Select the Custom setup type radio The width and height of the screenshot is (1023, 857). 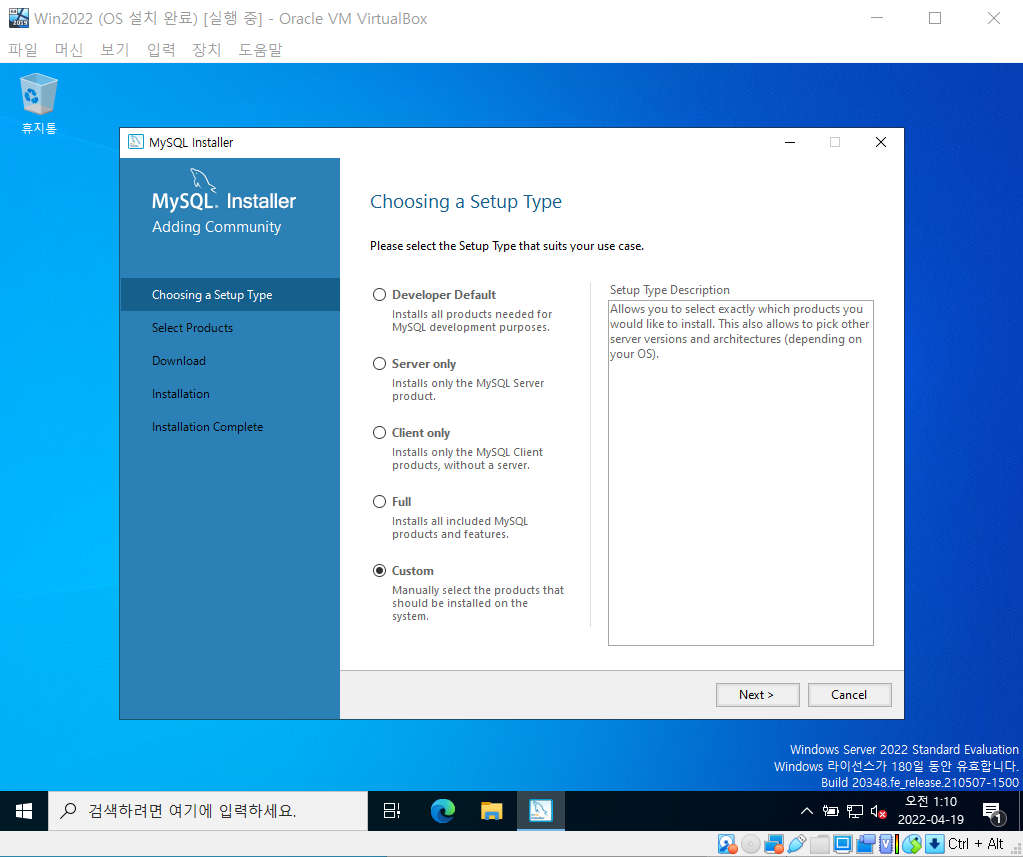pyautogui.click(x=379, y=571)
